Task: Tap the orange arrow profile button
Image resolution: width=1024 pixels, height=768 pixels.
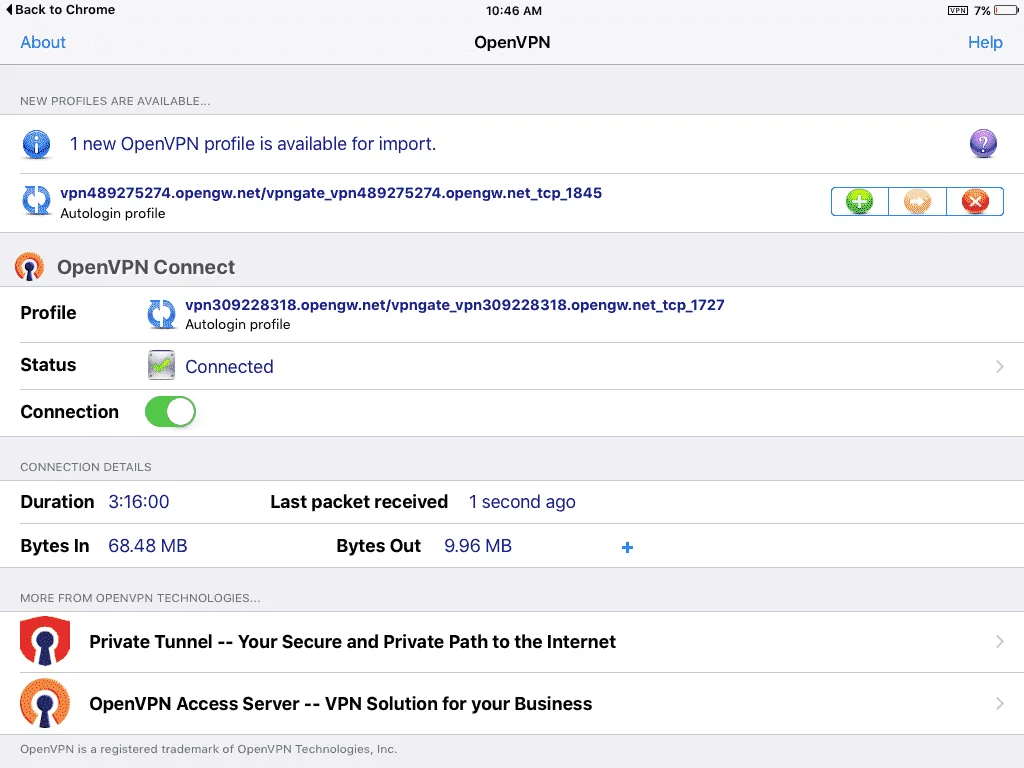Action: pos(917,201)
